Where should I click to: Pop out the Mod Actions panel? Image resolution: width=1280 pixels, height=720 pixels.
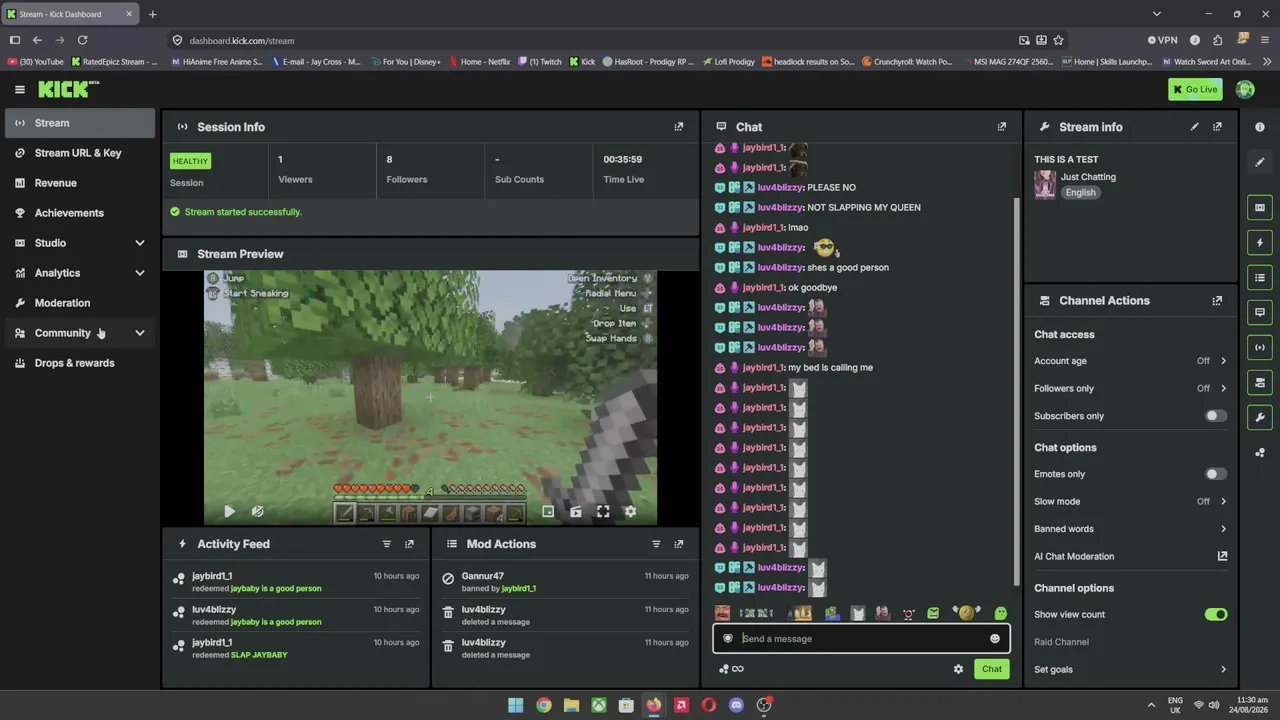click(x=679, y=544)
